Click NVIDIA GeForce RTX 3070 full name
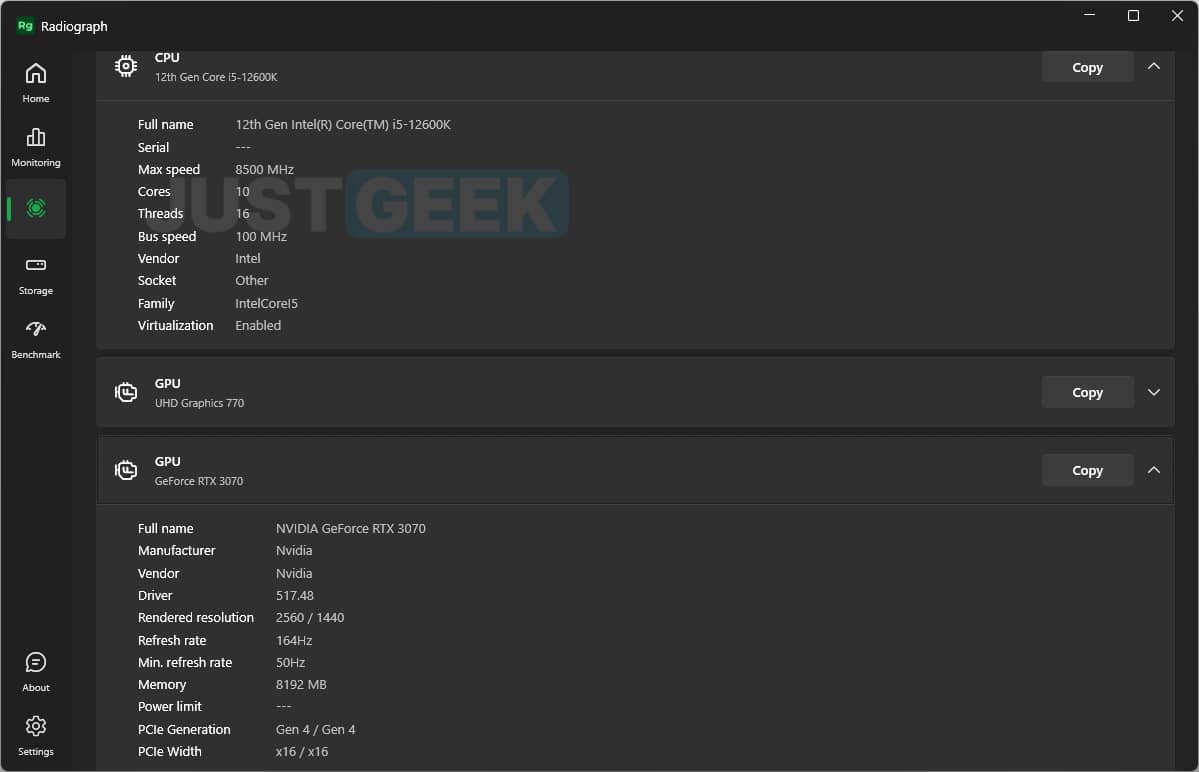This screenshot has width=1199, height=772. [350, 529]
